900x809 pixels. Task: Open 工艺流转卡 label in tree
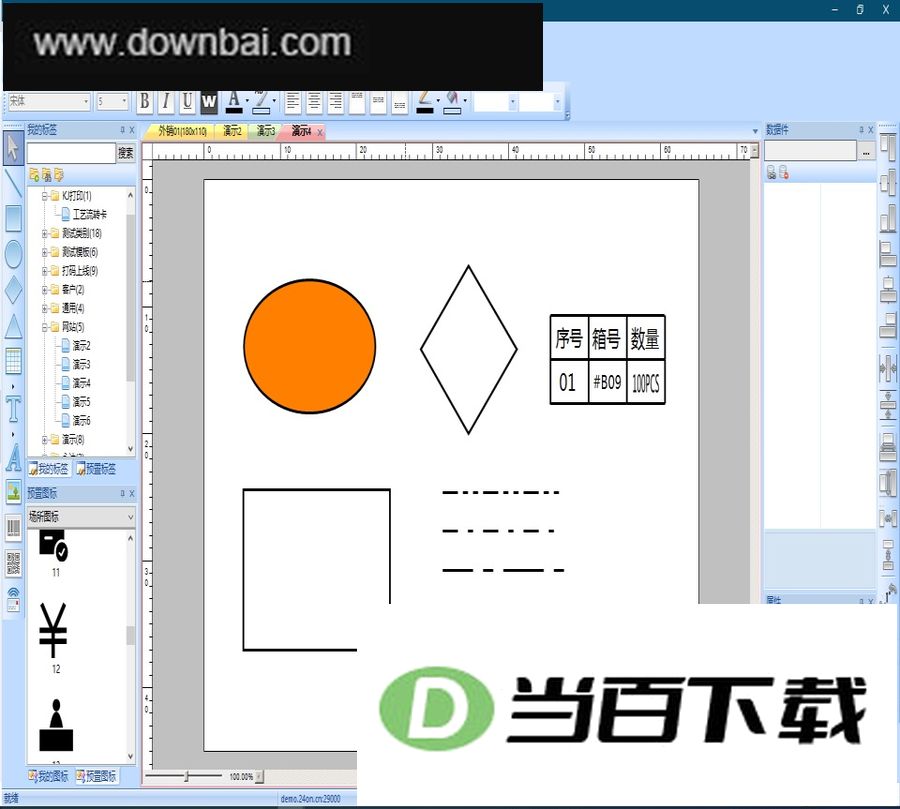[90, 214]
